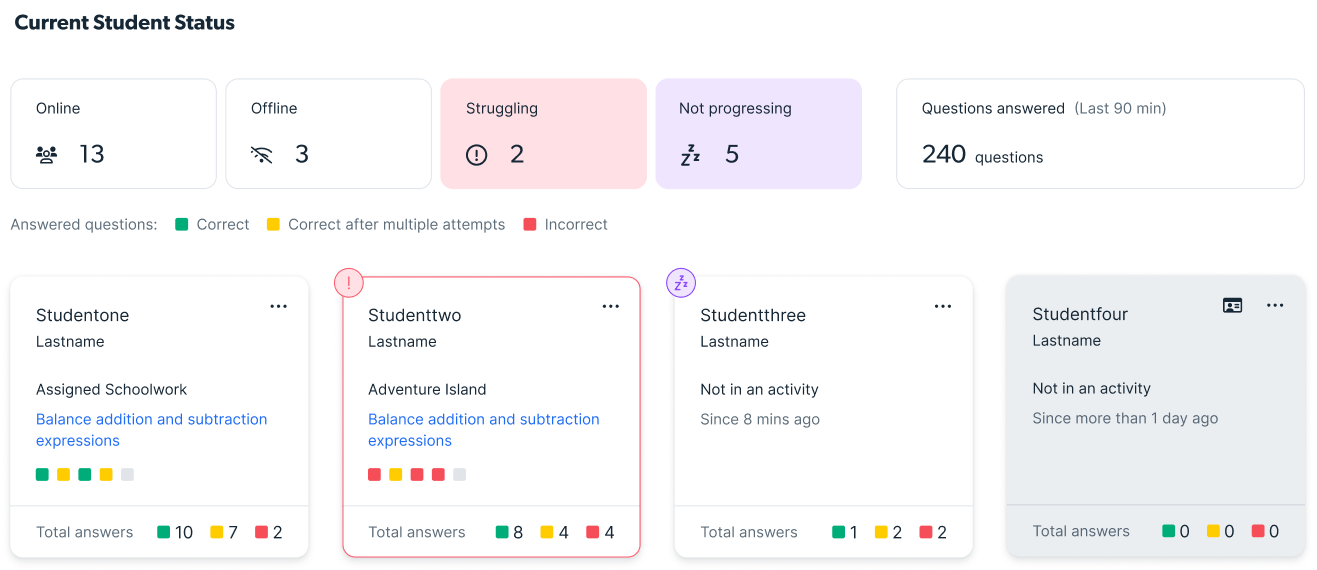Filter by the Not progressing status card
Image resolution: width=1317 pixels, height=570 pixels.
click(758, 133)
